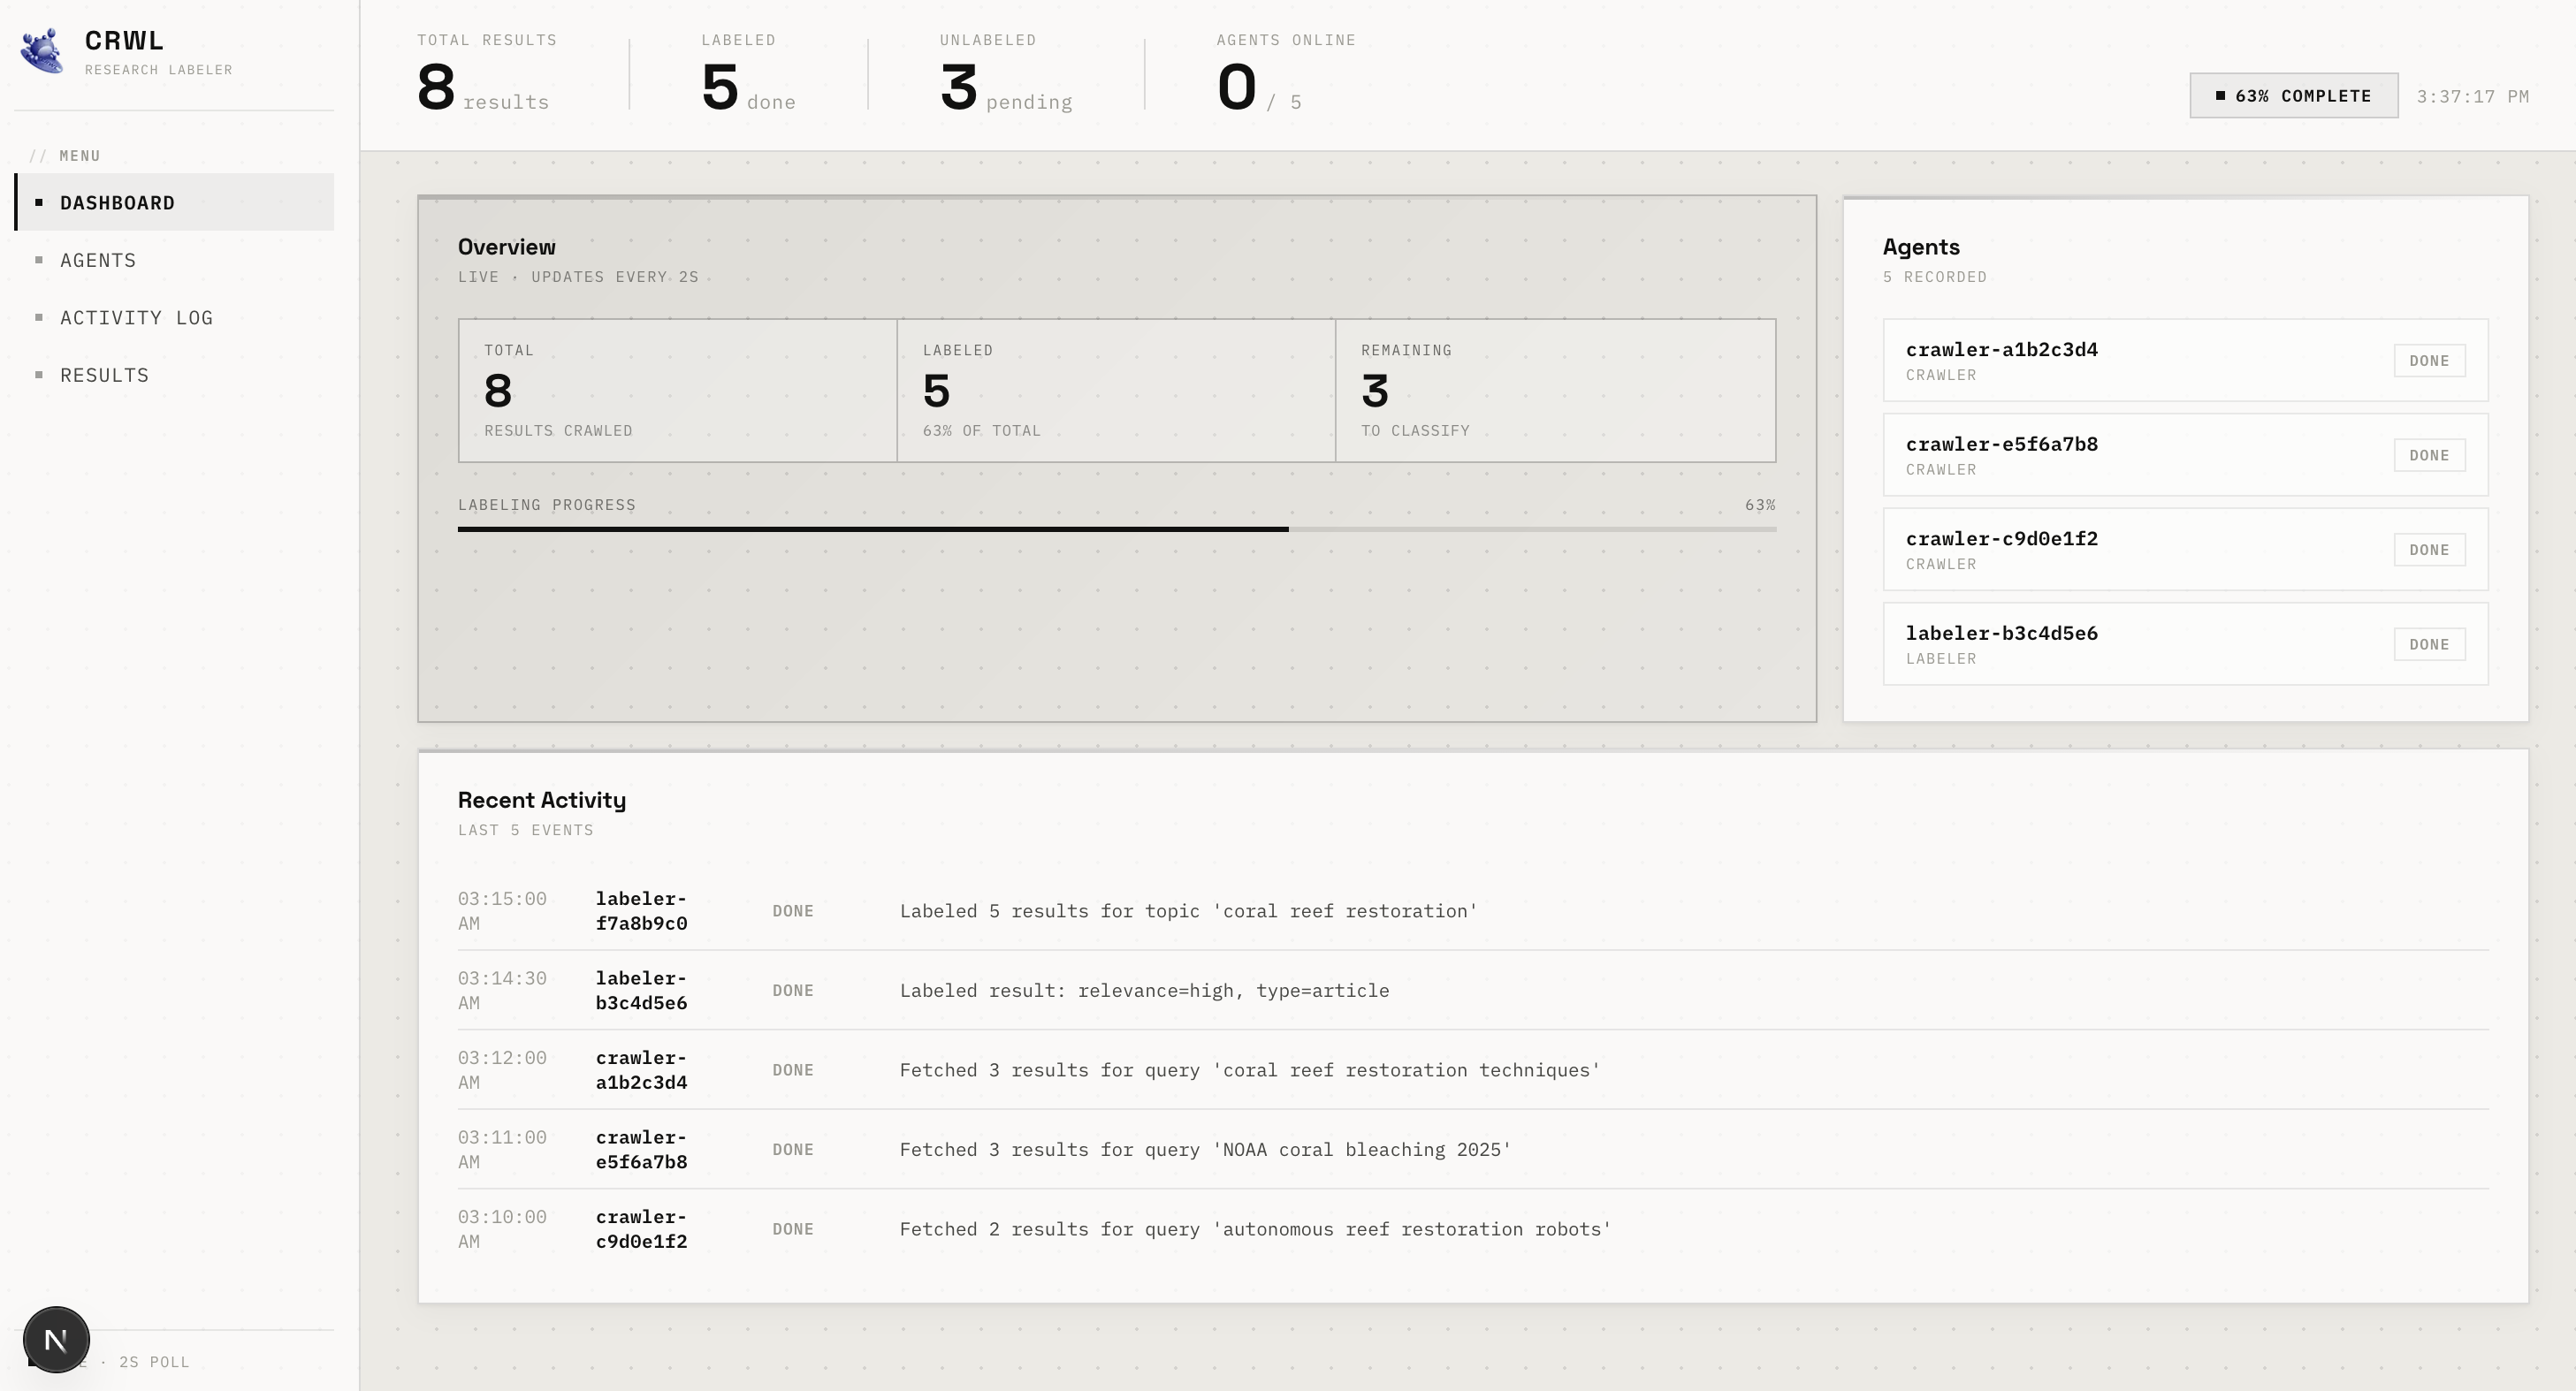Click the Total results crawled tile
The height and width of the screenshot is (1391, 2576).
coord(677,390)
